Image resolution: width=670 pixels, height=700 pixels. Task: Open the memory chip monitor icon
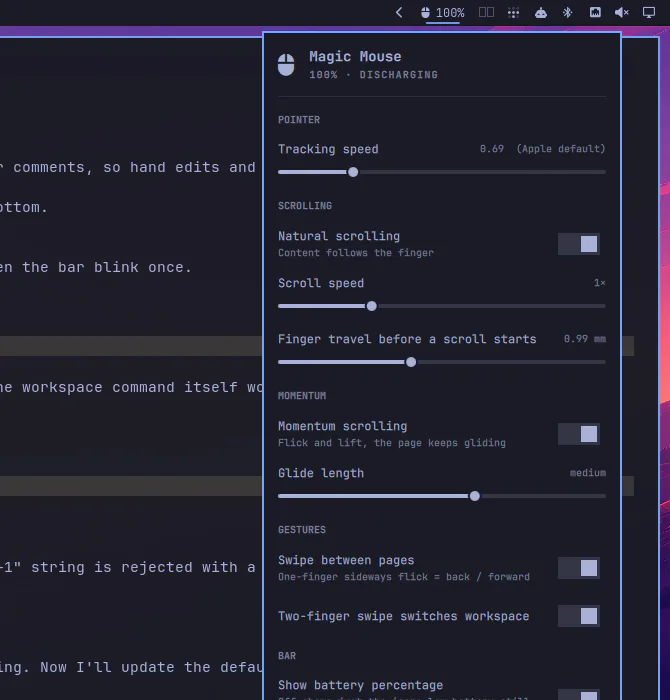[595, 12]
